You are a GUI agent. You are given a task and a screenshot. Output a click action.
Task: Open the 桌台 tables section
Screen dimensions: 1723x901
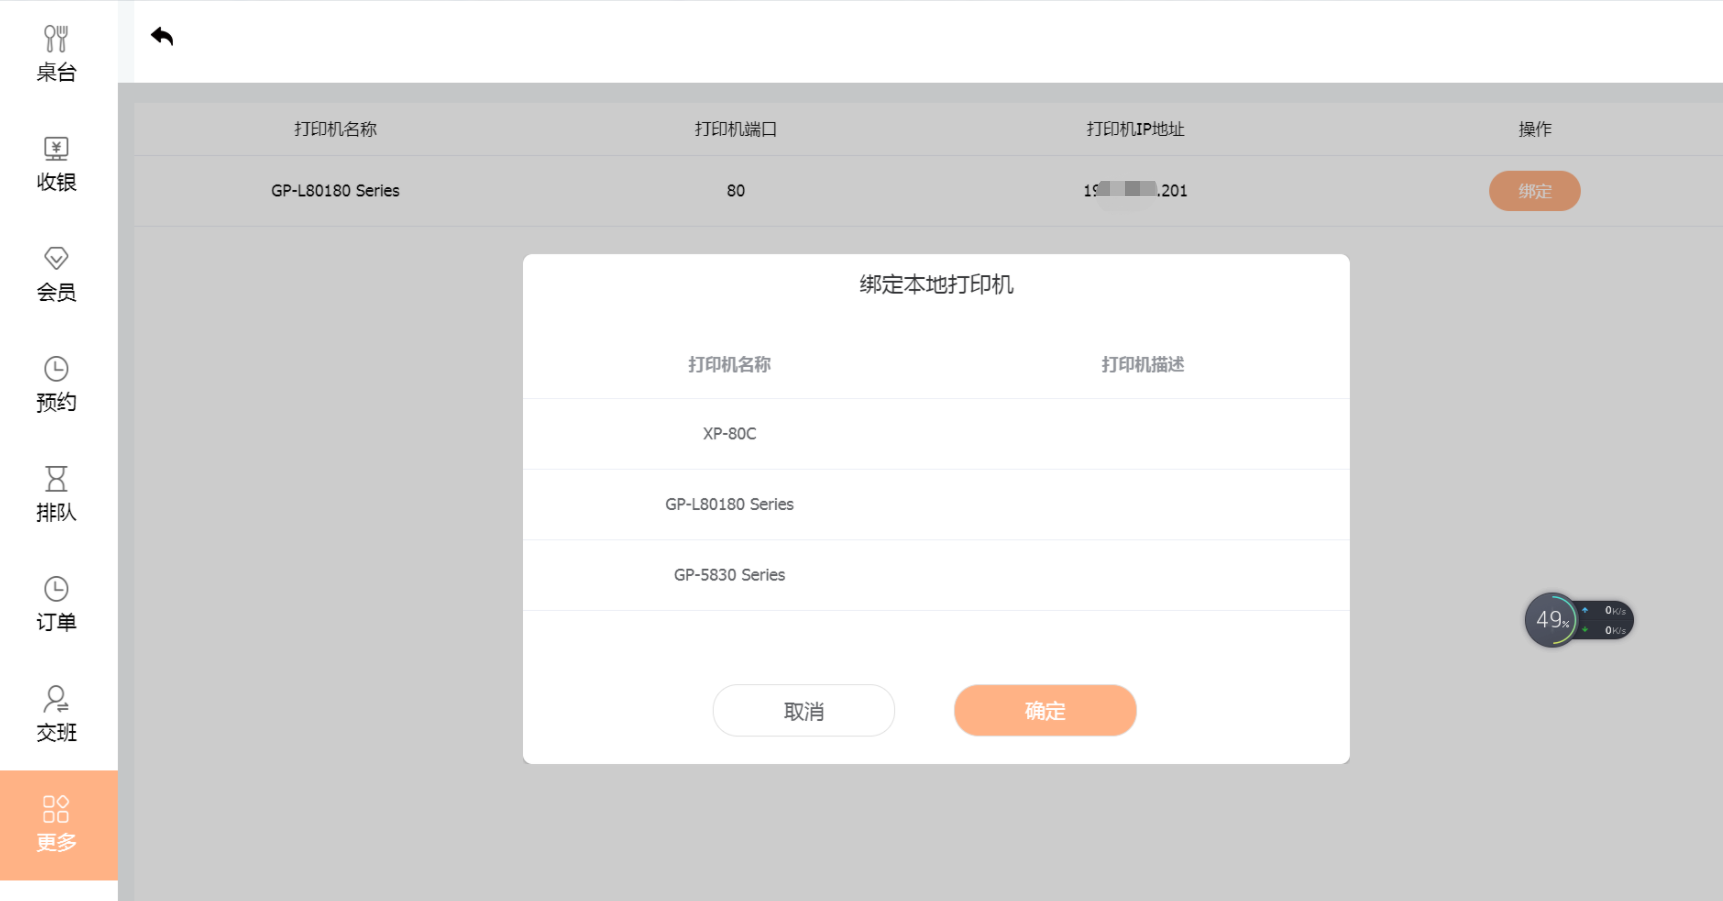pyautogui.click(x=57, y=55)
